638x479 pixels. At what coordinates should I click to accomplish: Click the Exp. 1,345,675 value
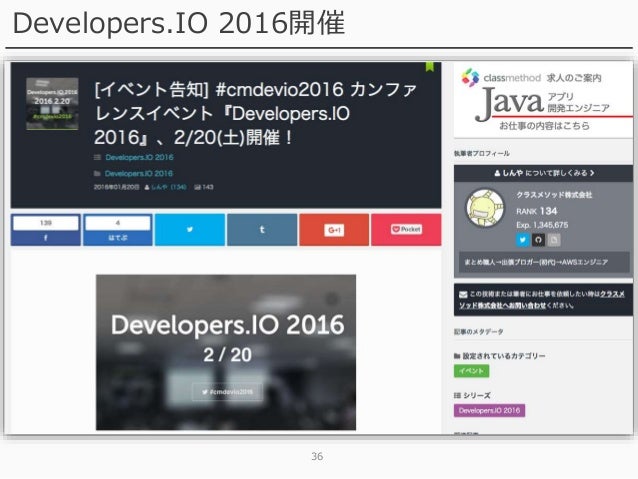pos(542,225)
